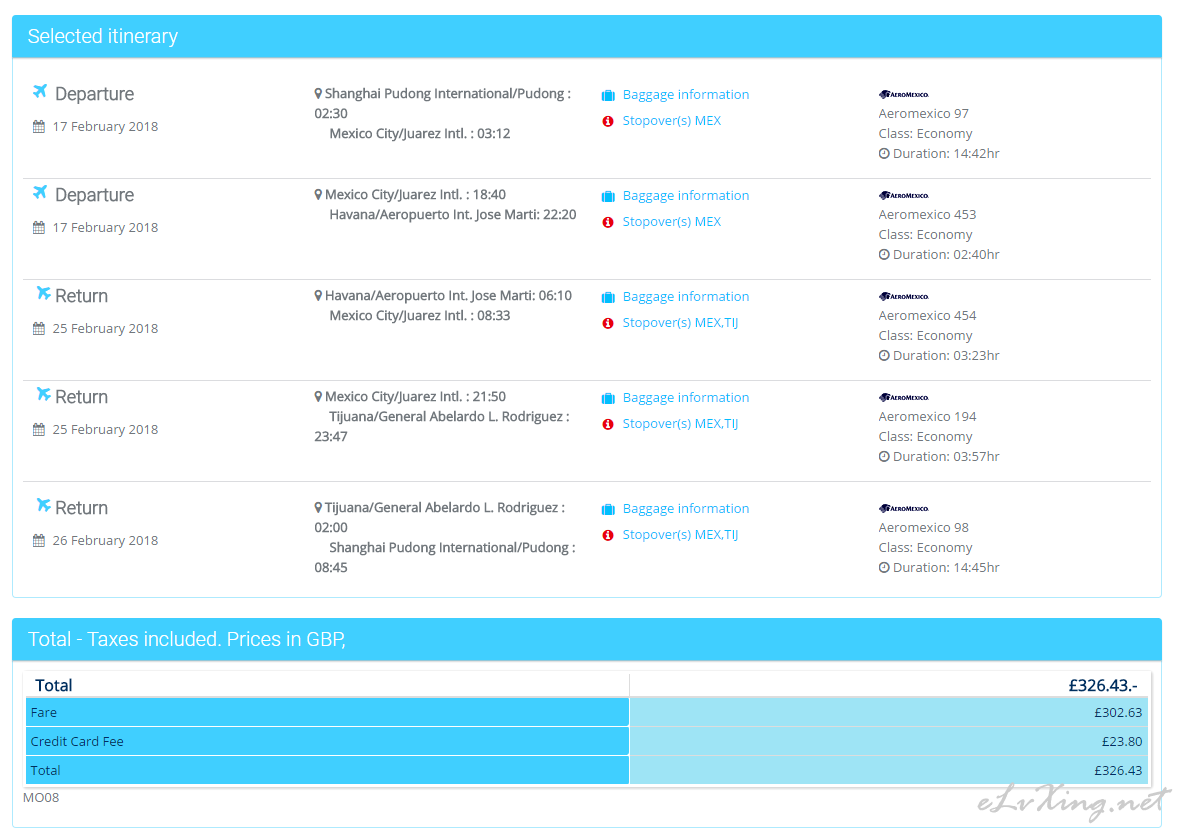
Task: Click plane icon of Havana Return segment
Action: (44, 293)
